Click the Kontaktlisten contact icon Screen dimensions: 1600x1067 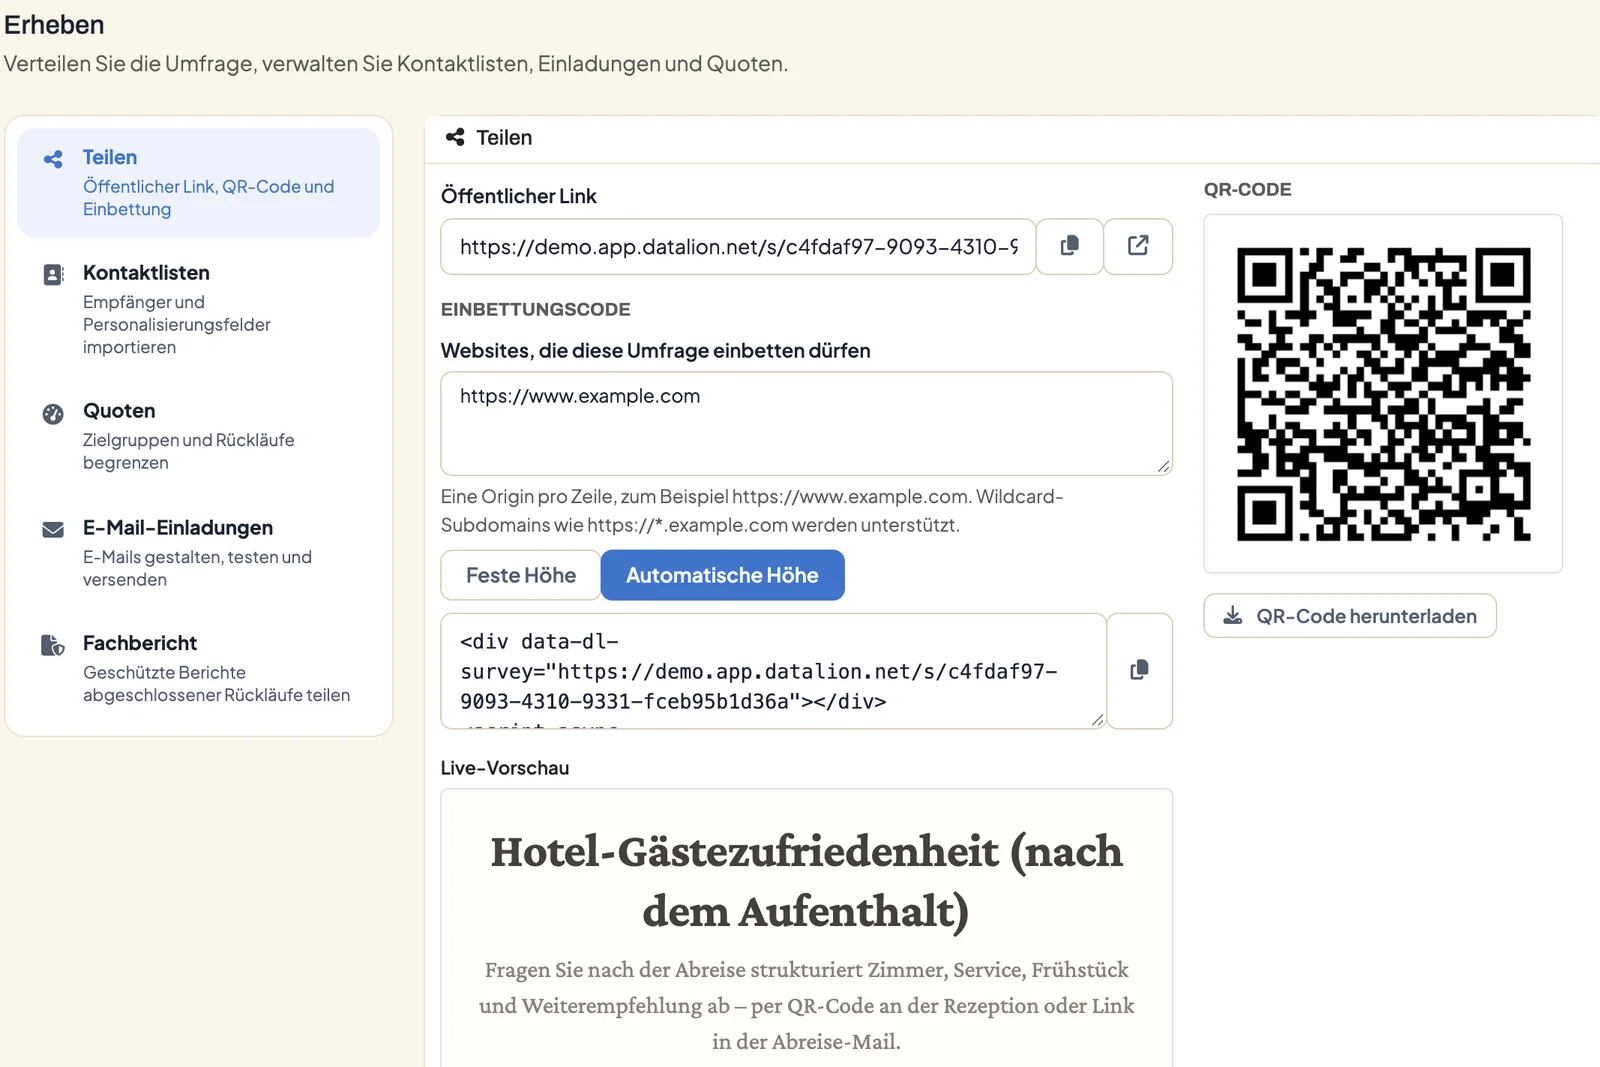(x=53, y=274)
